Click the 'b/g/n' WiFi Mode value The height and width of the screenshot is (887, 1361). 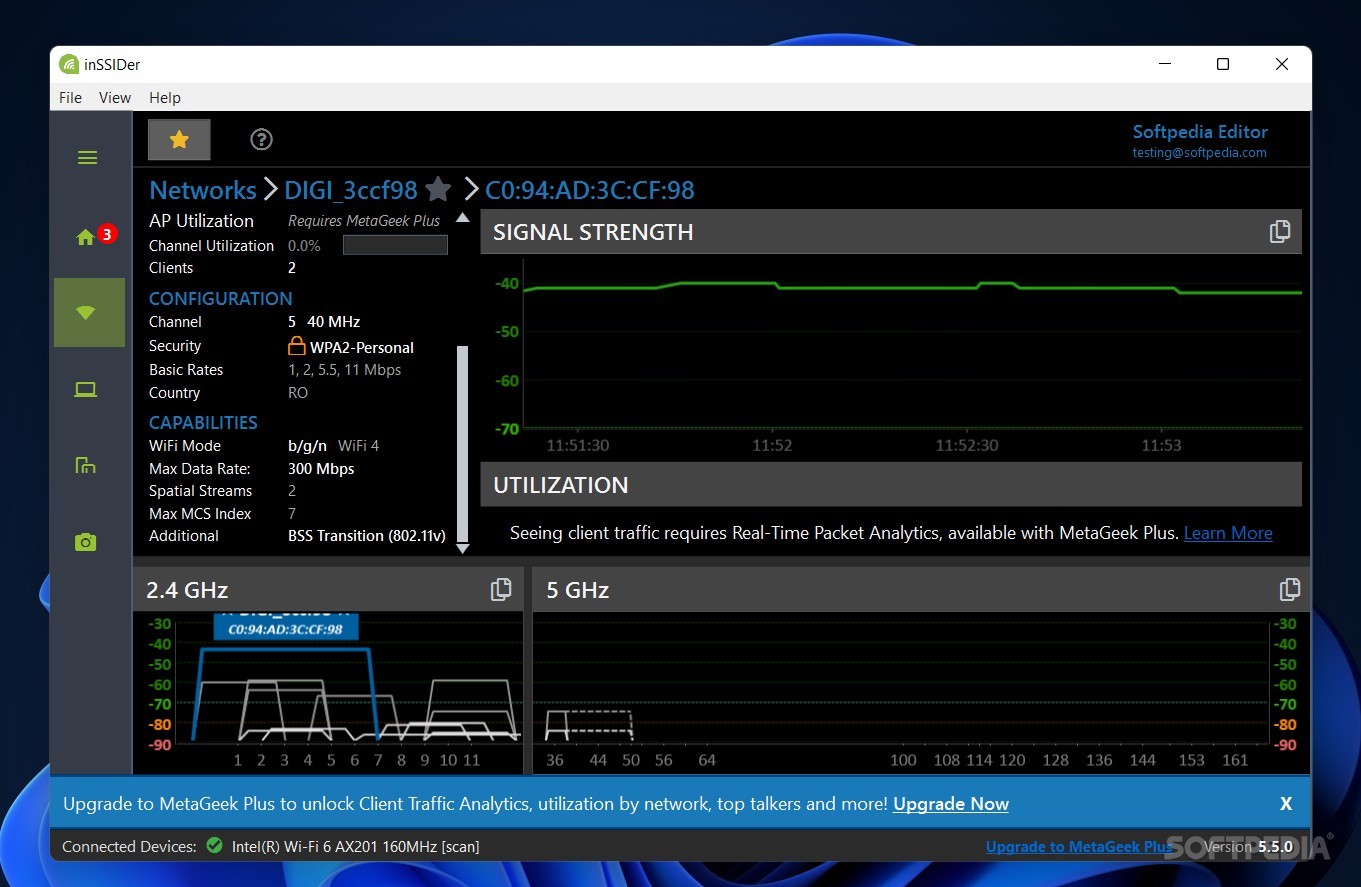307,445
